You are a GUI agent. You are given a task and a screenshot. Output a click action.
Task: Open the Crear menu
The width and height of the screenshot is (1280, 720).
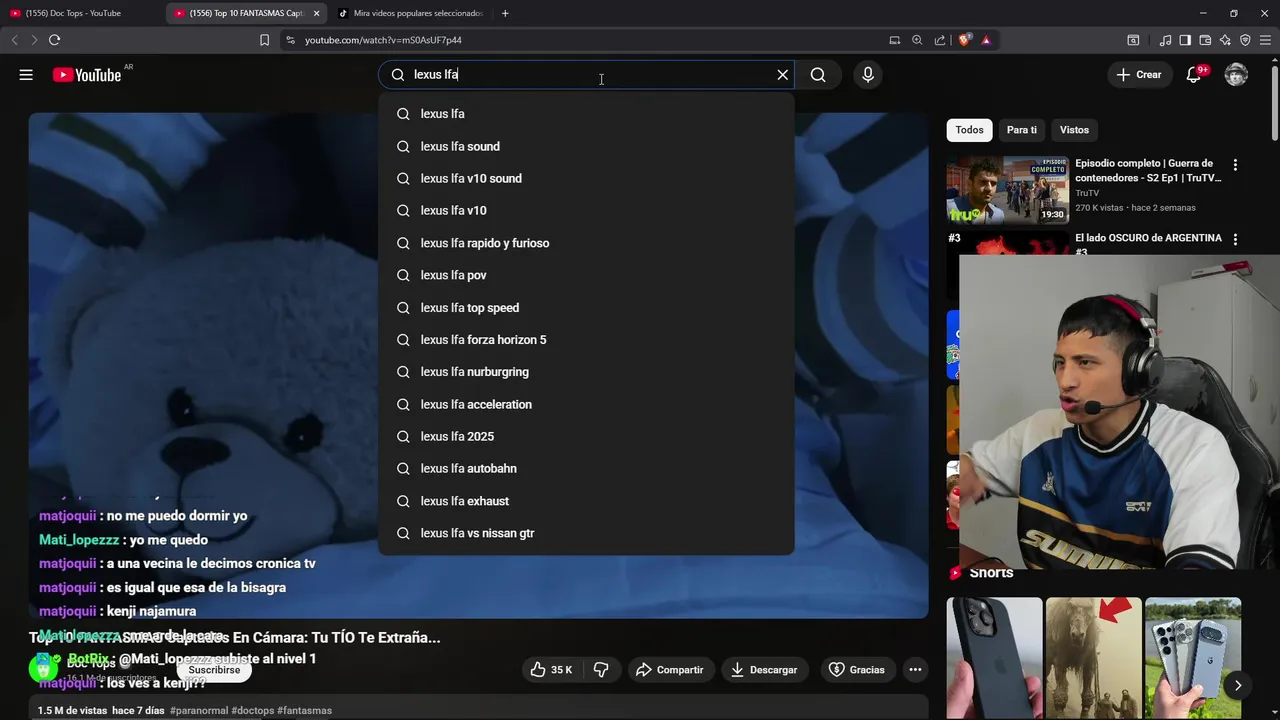pos(1139,75)
